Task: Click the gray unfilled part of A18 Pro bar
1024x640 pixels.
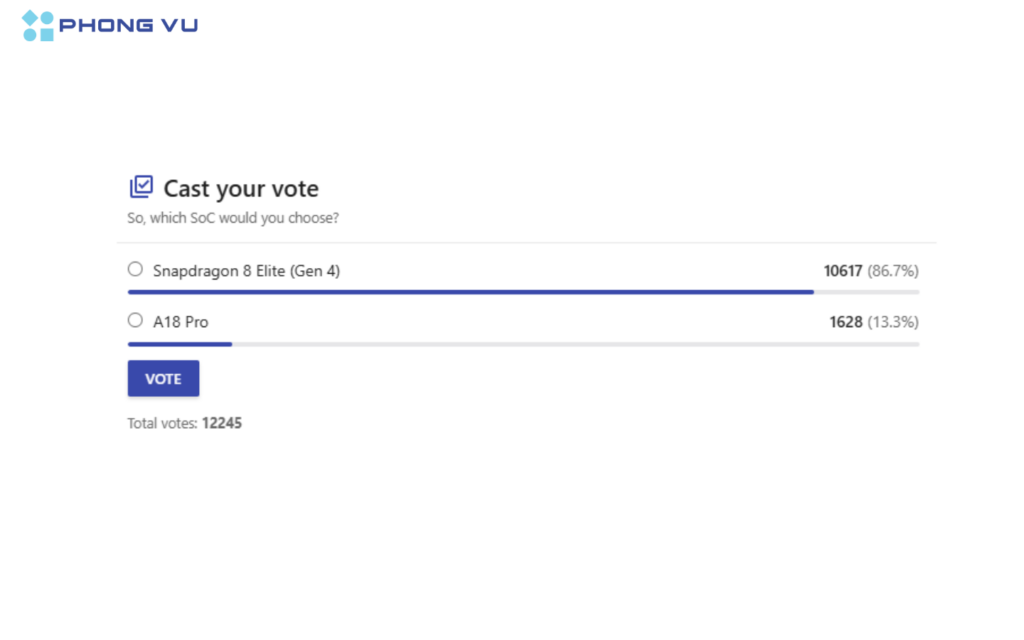Action: [575, 344]
